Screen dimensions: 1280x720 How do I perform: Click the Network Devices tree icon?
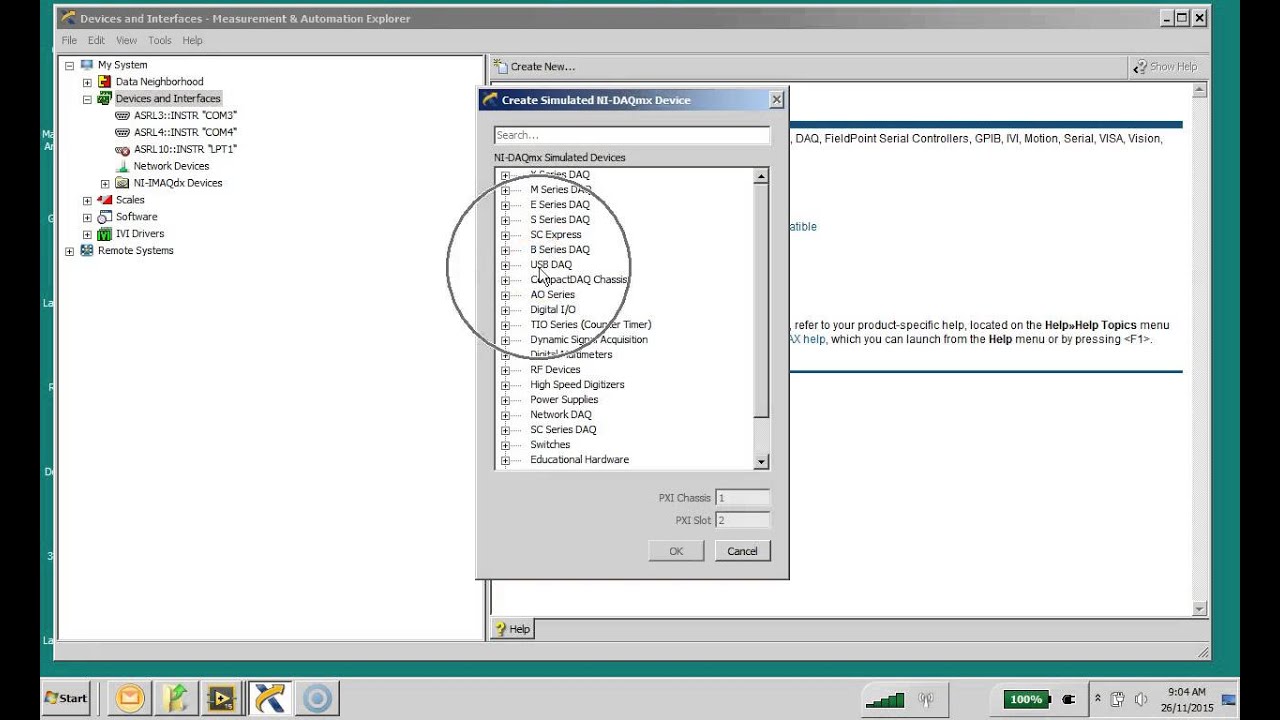(123, 167)
